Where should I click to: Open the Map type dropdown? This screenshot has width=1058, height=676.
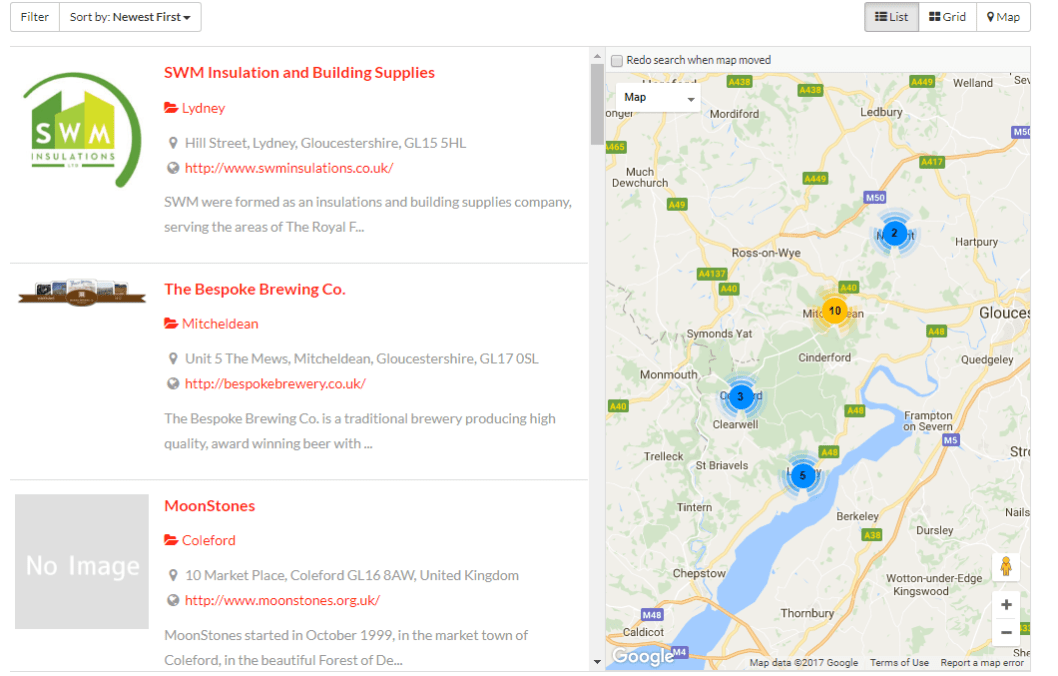658,98
